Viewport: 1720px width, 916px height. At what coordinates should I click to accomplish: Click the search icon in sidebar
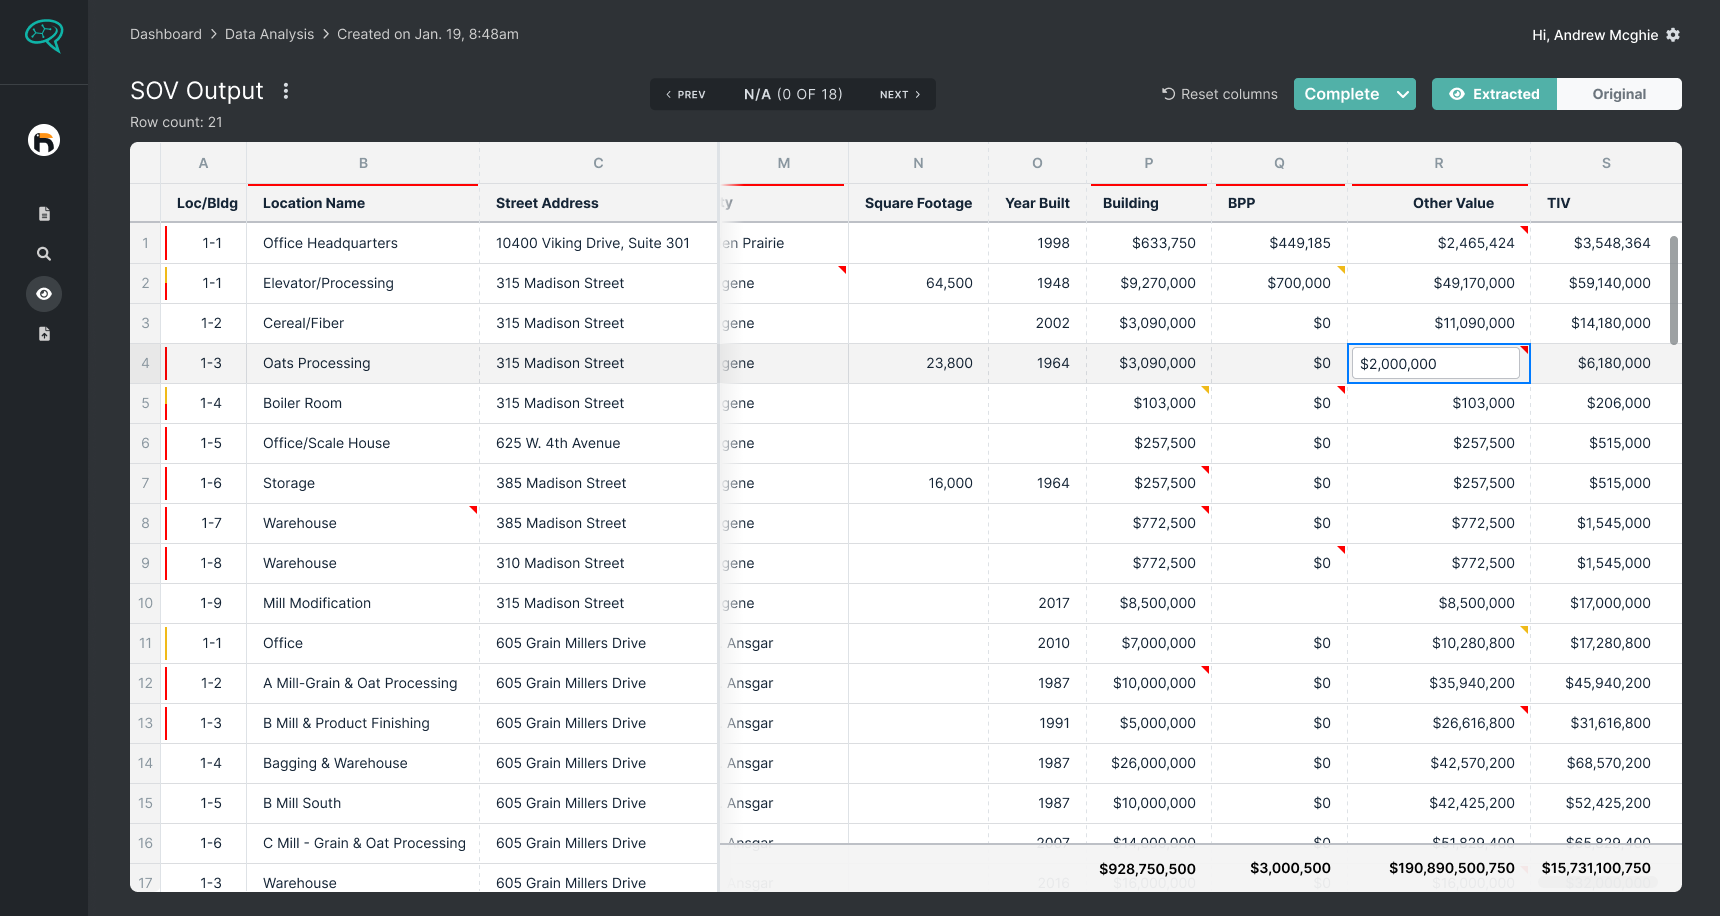44,254
